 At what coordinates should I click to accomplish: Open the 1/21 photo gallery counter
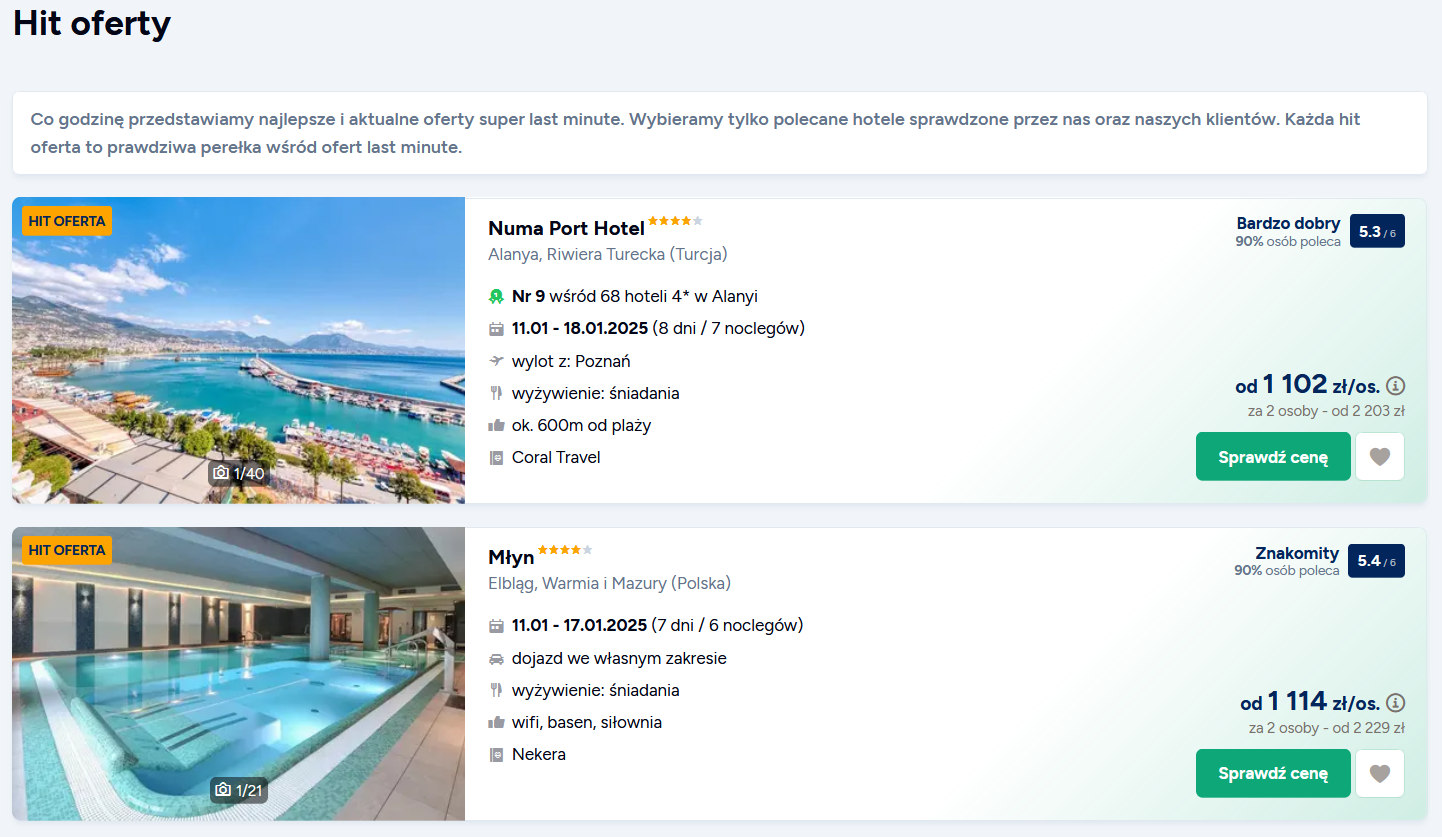239,791
